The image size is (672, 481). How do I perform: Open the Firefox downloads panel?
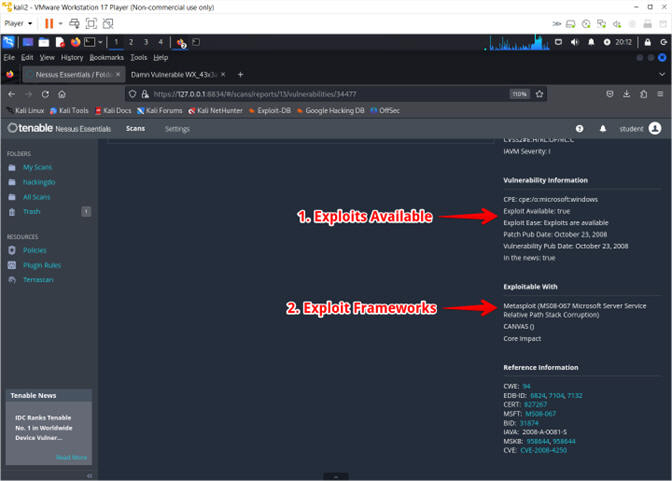tap(627, 94)
